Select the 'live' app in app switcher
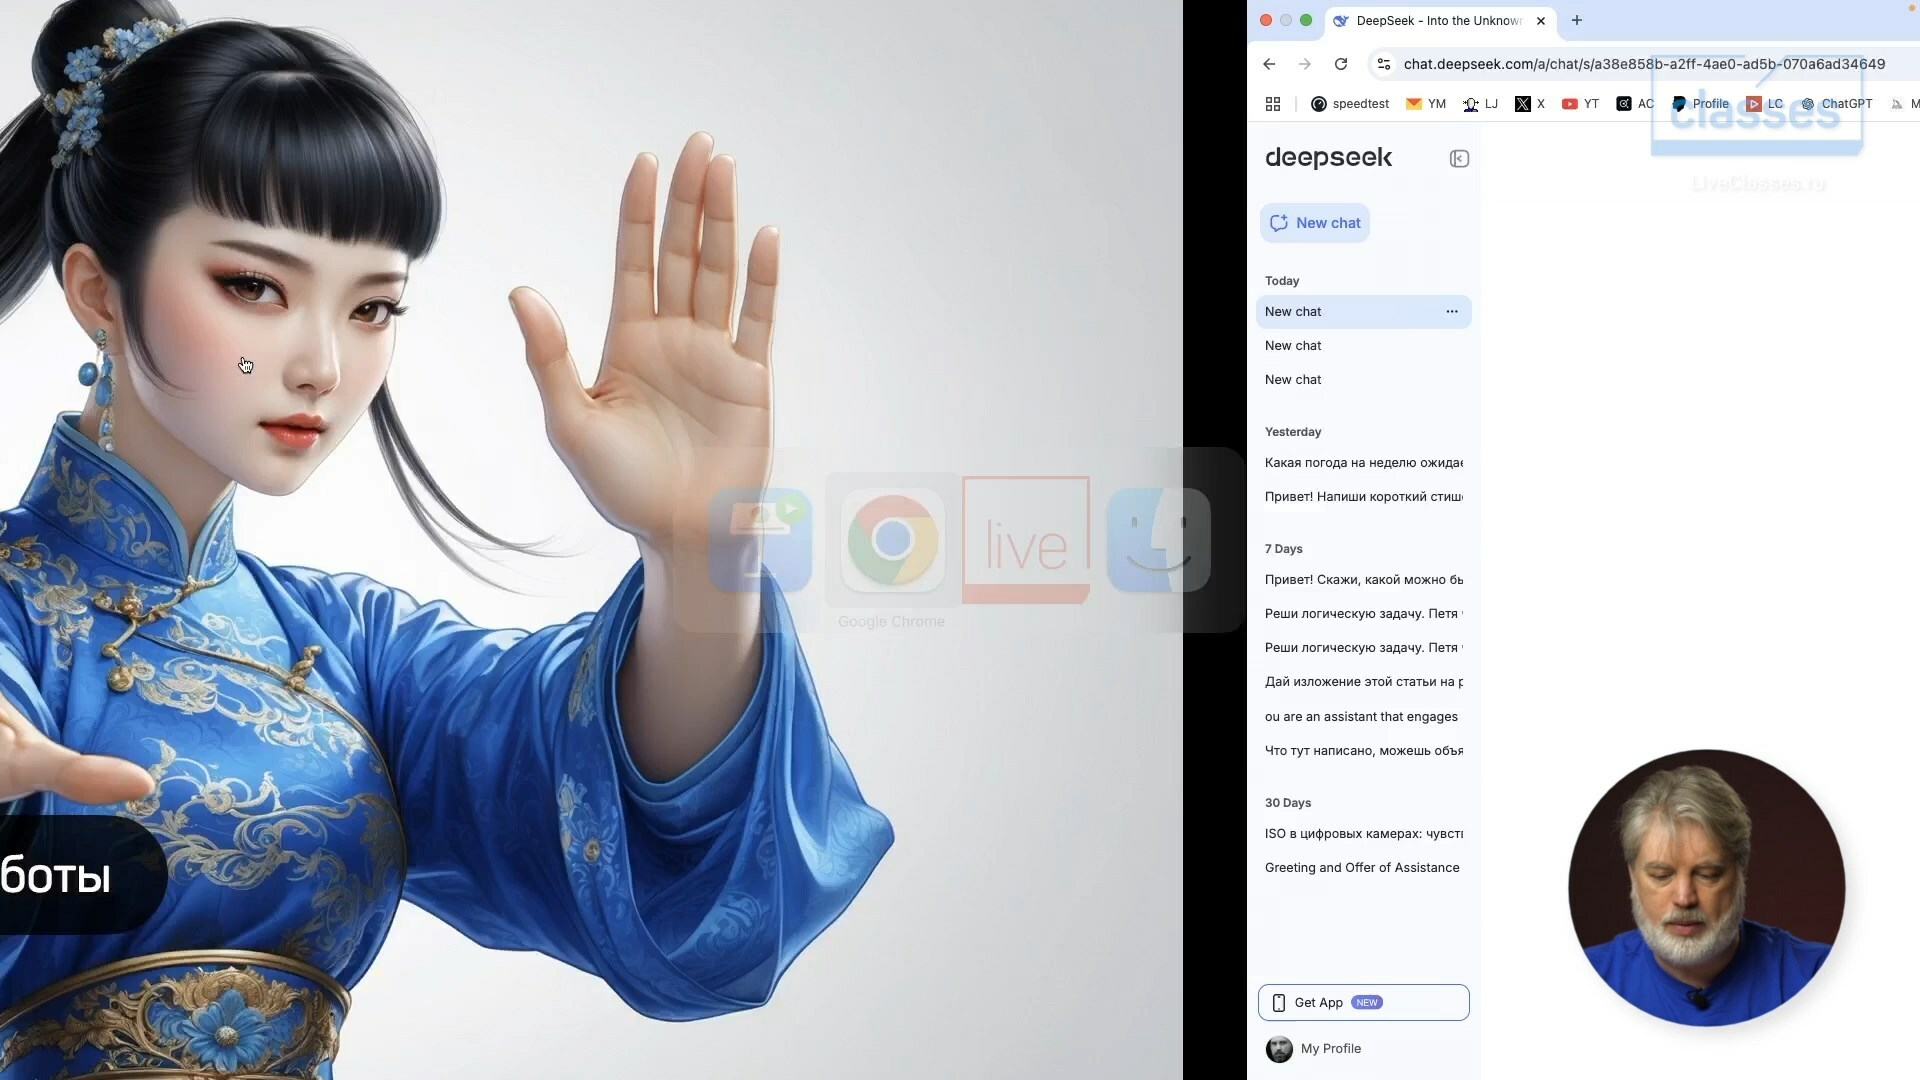 pos(1026,540)
